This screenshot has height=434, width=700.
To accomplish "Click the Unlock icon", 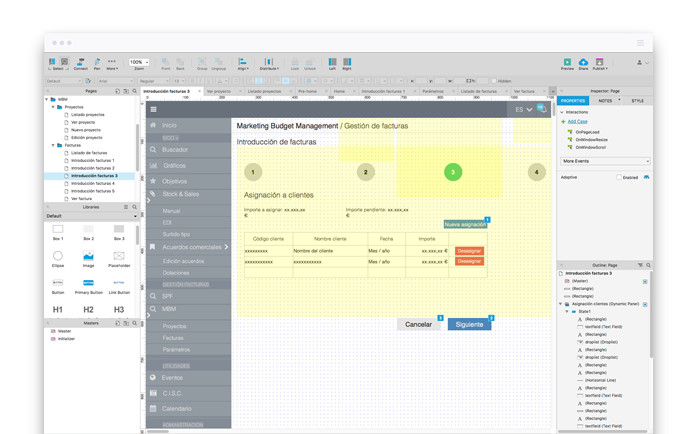I will (310, 62).
